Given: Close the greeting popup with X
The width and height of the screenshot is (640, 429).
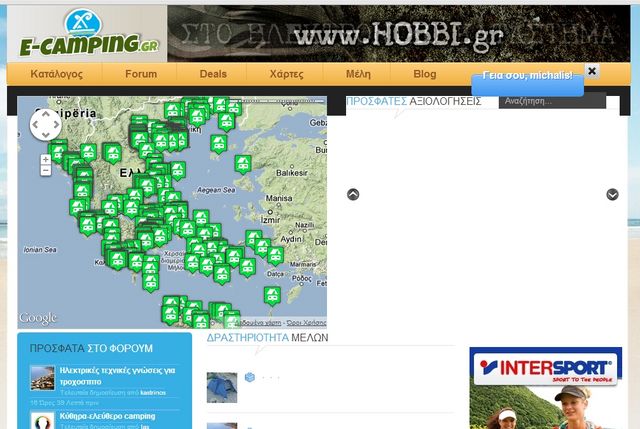Looking at the screenshot, I should [x=592, y=71].
